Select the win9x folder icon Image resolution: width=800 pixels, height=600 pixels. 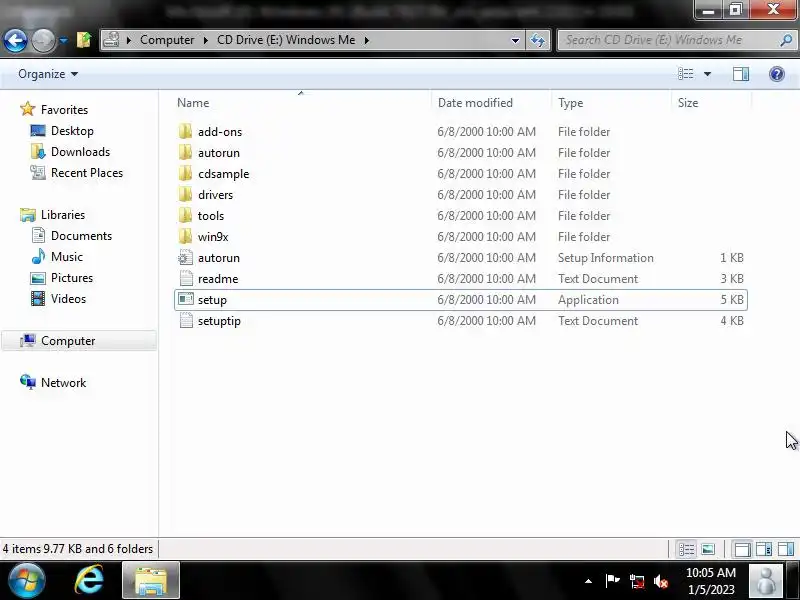coord(186,236)
